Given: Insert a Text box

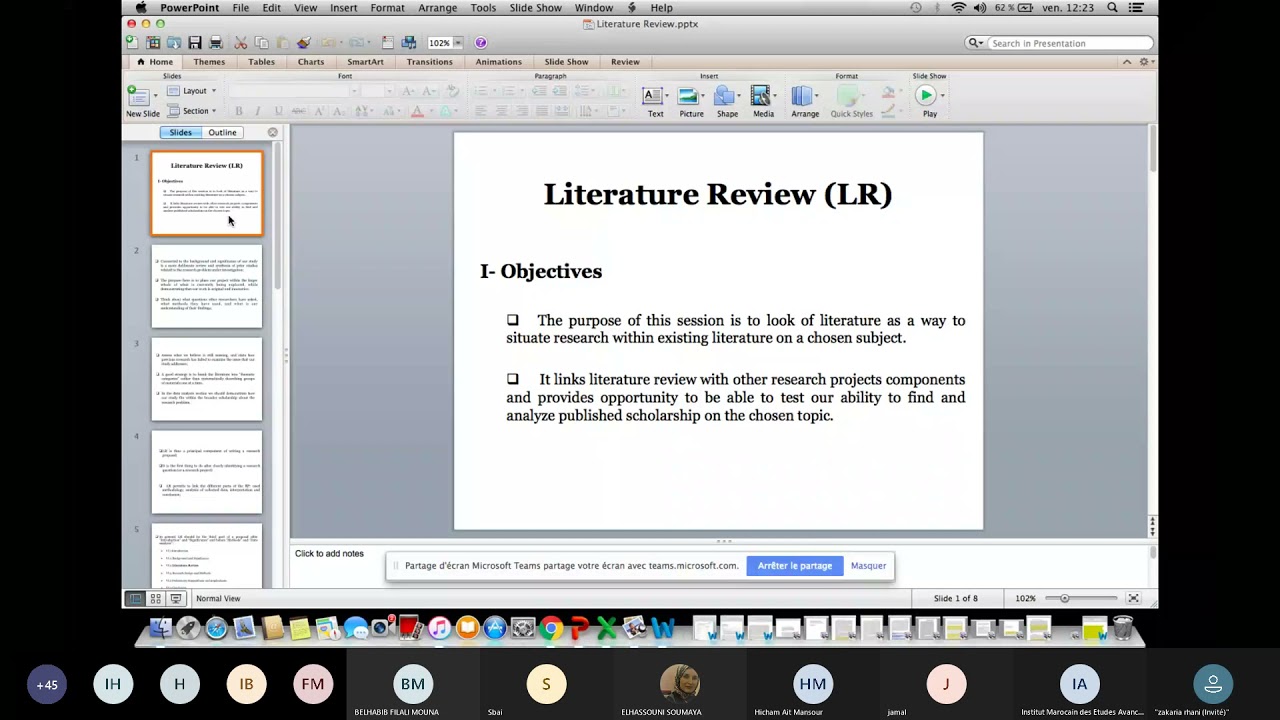Looking at the screenshot, I should 653,97.
